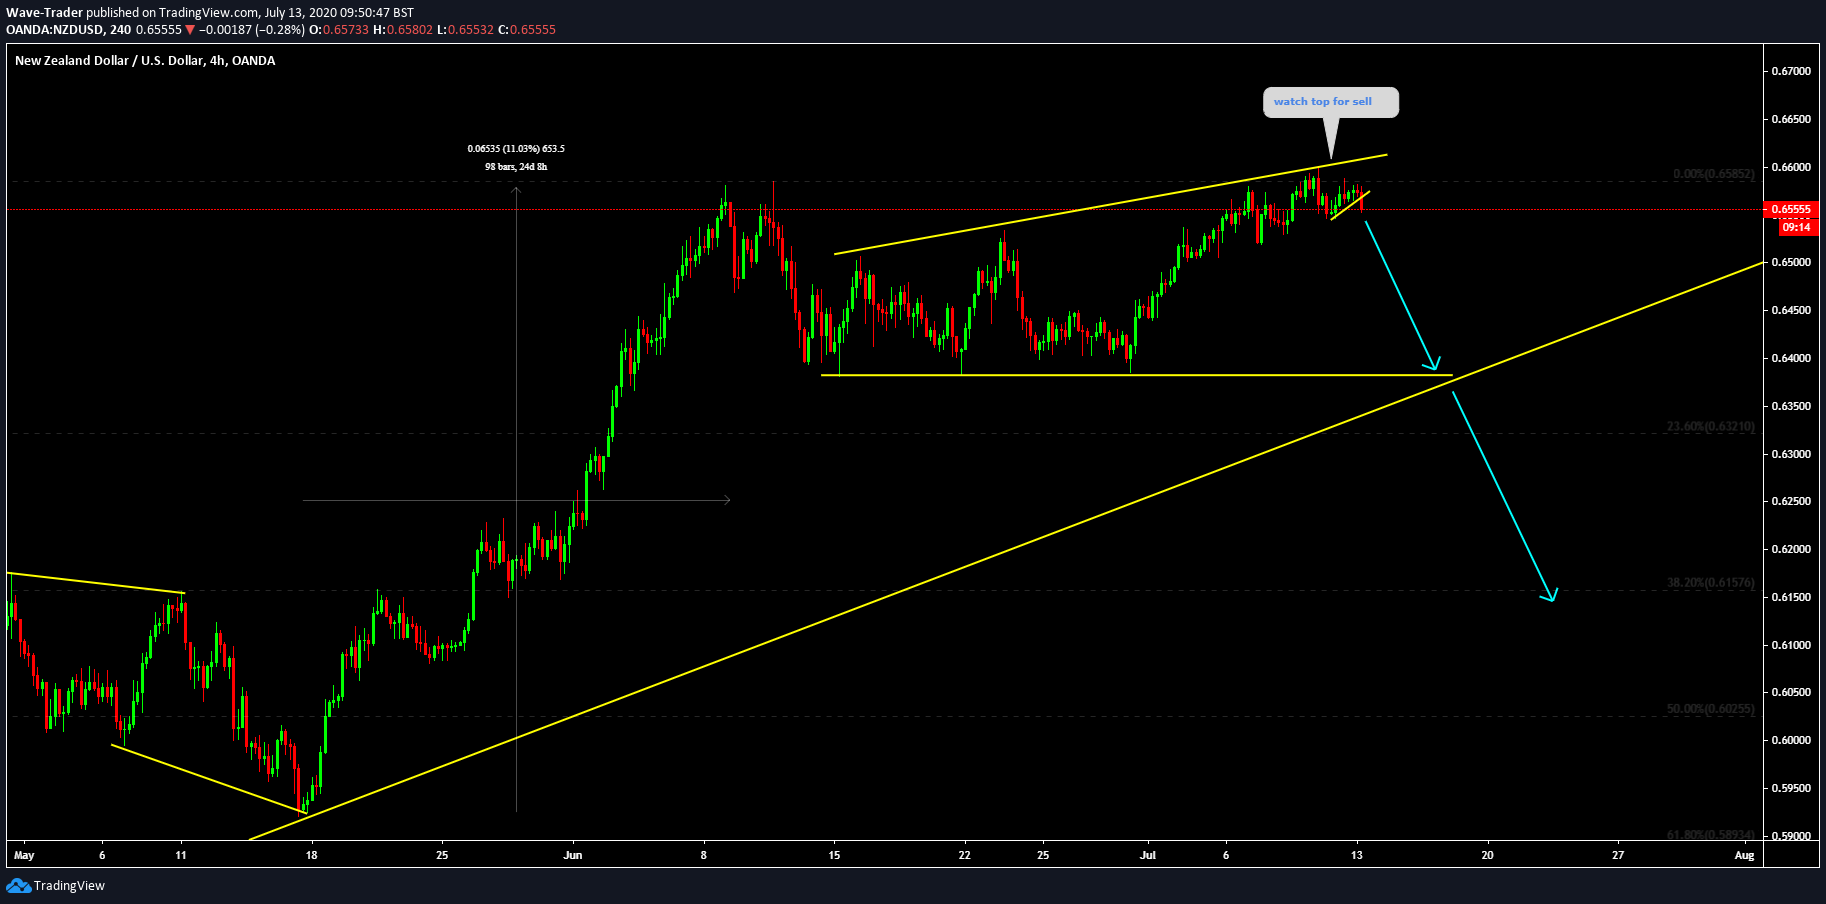The height and width of the screenshot is (904, 1826).
Task: Click the '98 bars, 24d 8h' label
Action: click(x=516, y=167)
